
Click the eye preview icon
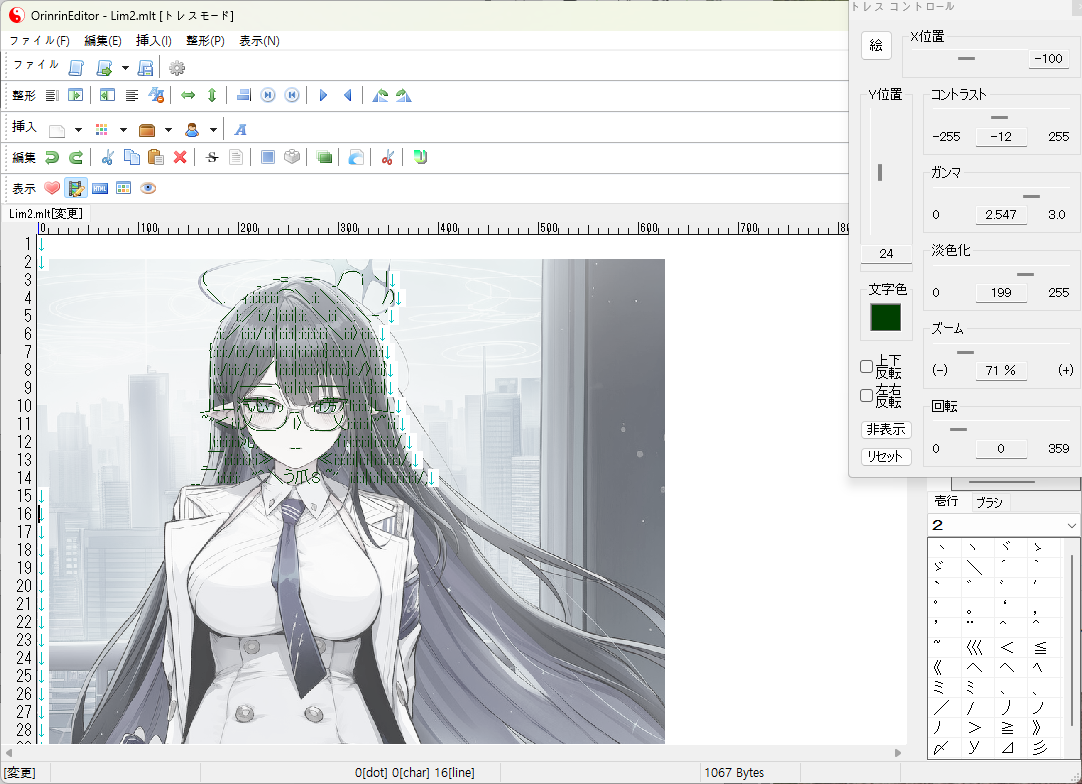[x=148, y=188]
